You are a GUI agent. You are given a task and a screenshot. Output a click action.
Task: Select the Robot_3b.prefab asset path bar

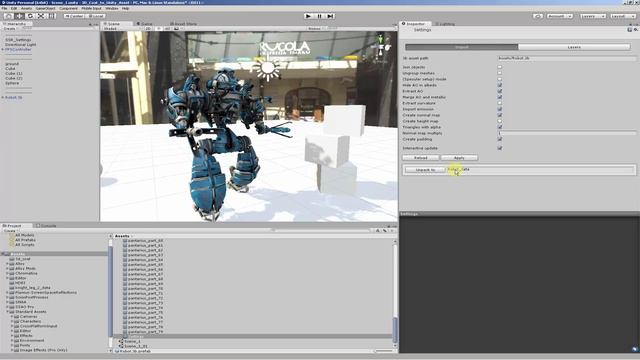tap(133, 351)
